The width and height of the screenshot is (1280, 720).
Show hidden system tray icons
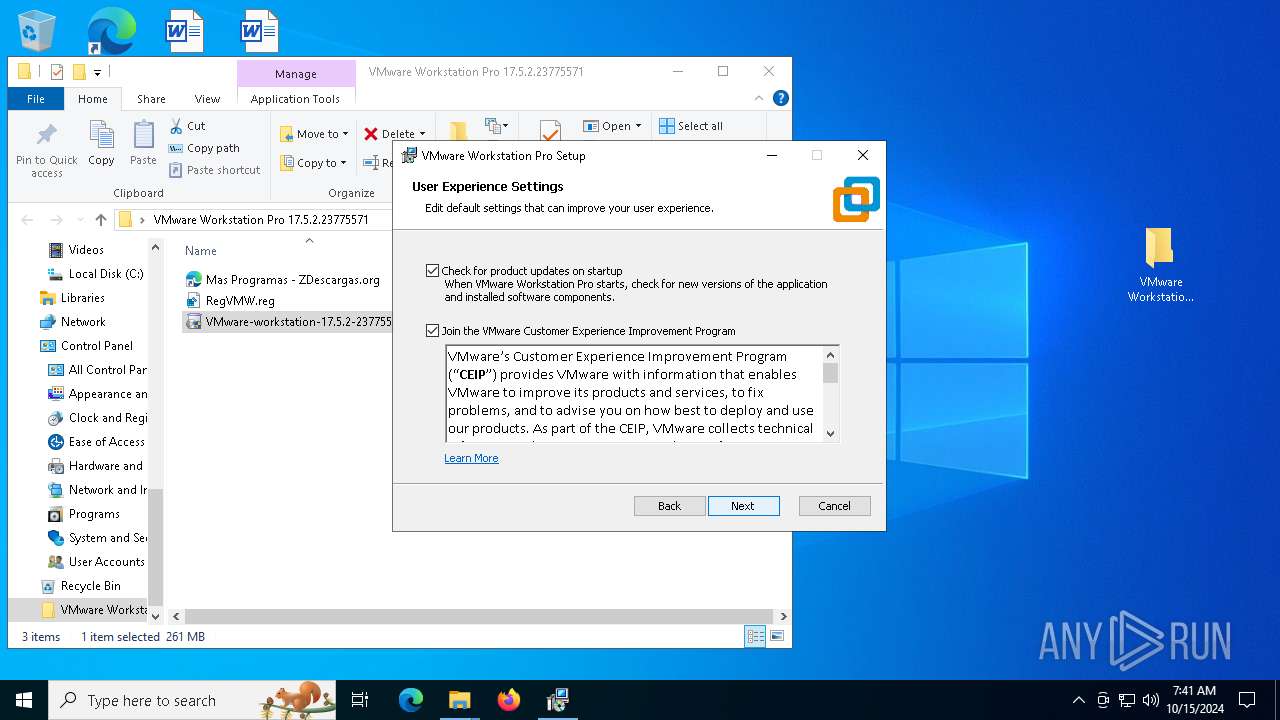click(1078, 700)
